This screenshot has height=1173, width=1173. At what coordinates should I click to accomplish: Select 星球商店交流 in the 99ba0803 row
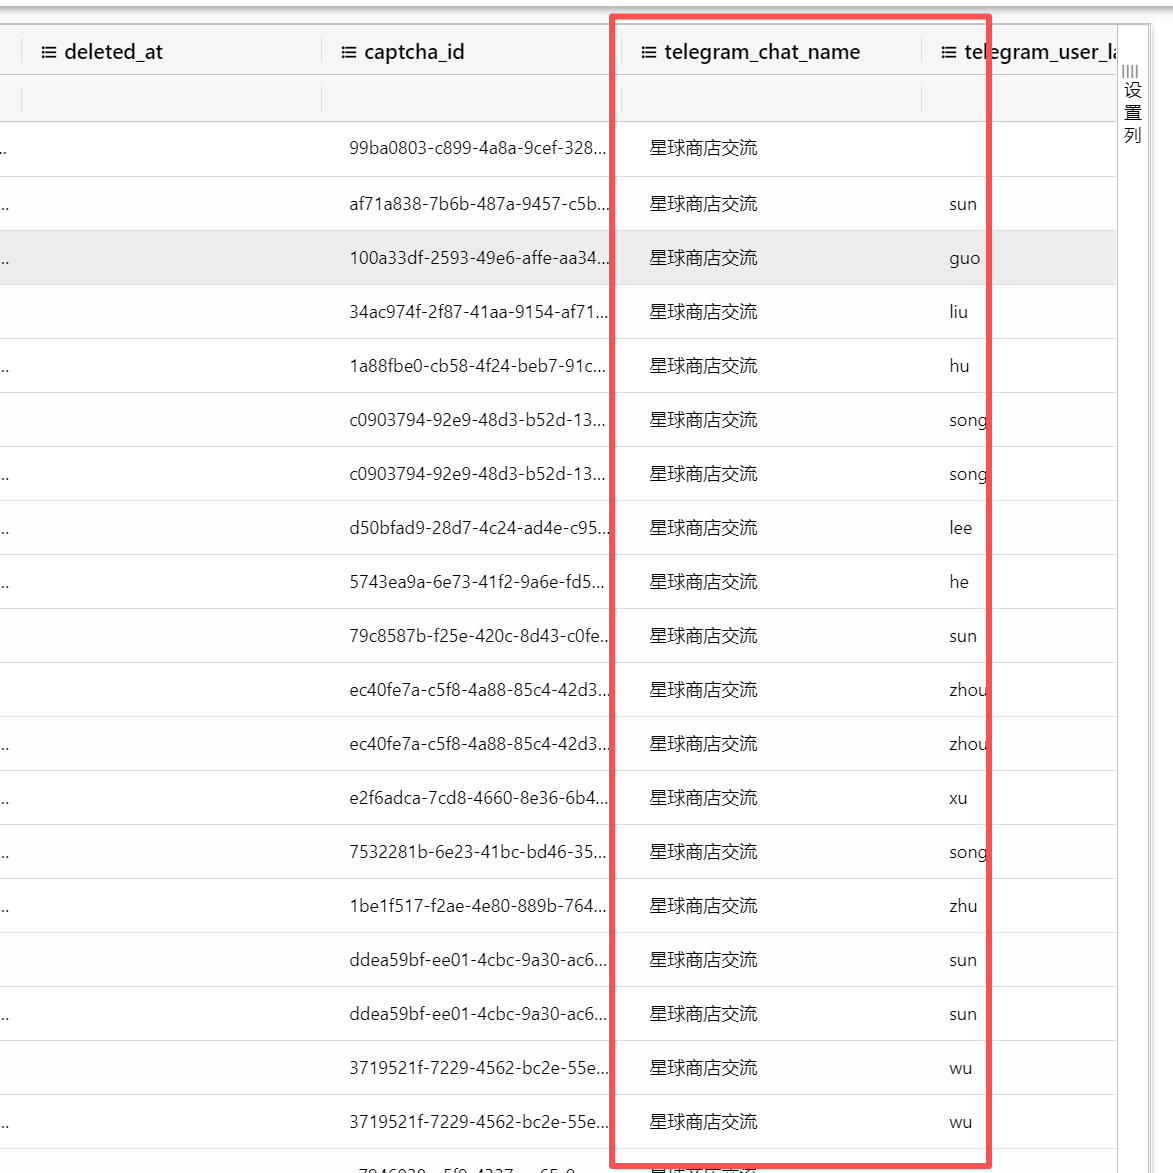(703, 148)
